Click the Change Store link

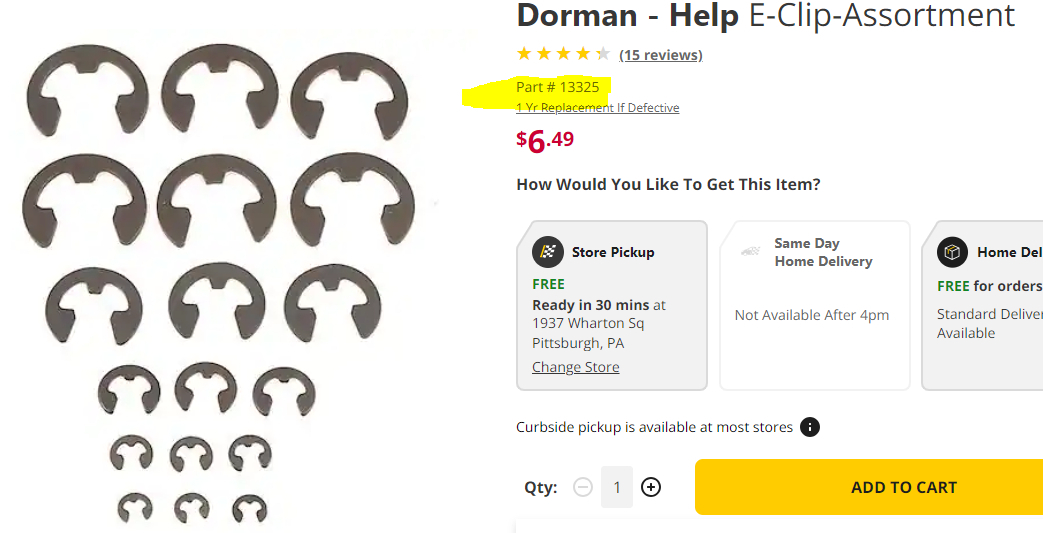[x=575, y=367]
